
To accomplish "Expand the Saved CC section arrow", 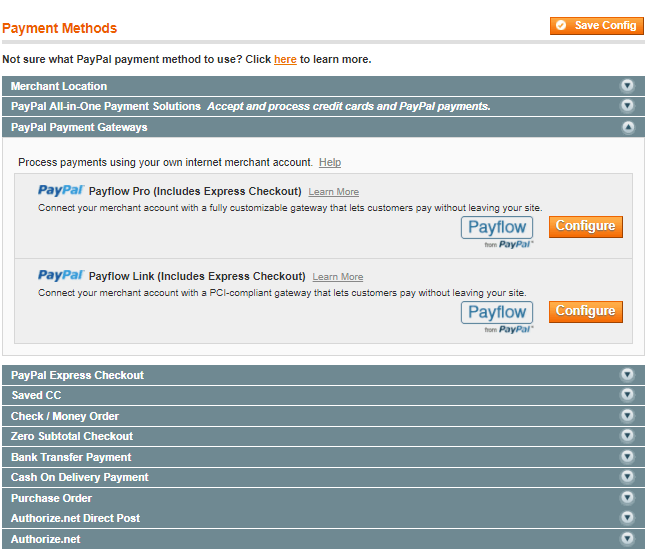I will click(x=627, y=395).
